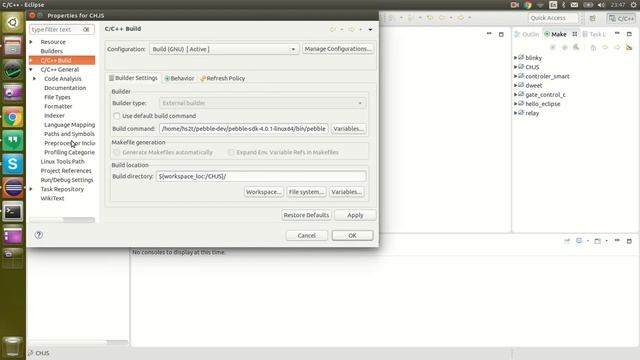The image size is (640, 360).
Task: Click Manage Configurations button
Action: click(x=338, y=49)
